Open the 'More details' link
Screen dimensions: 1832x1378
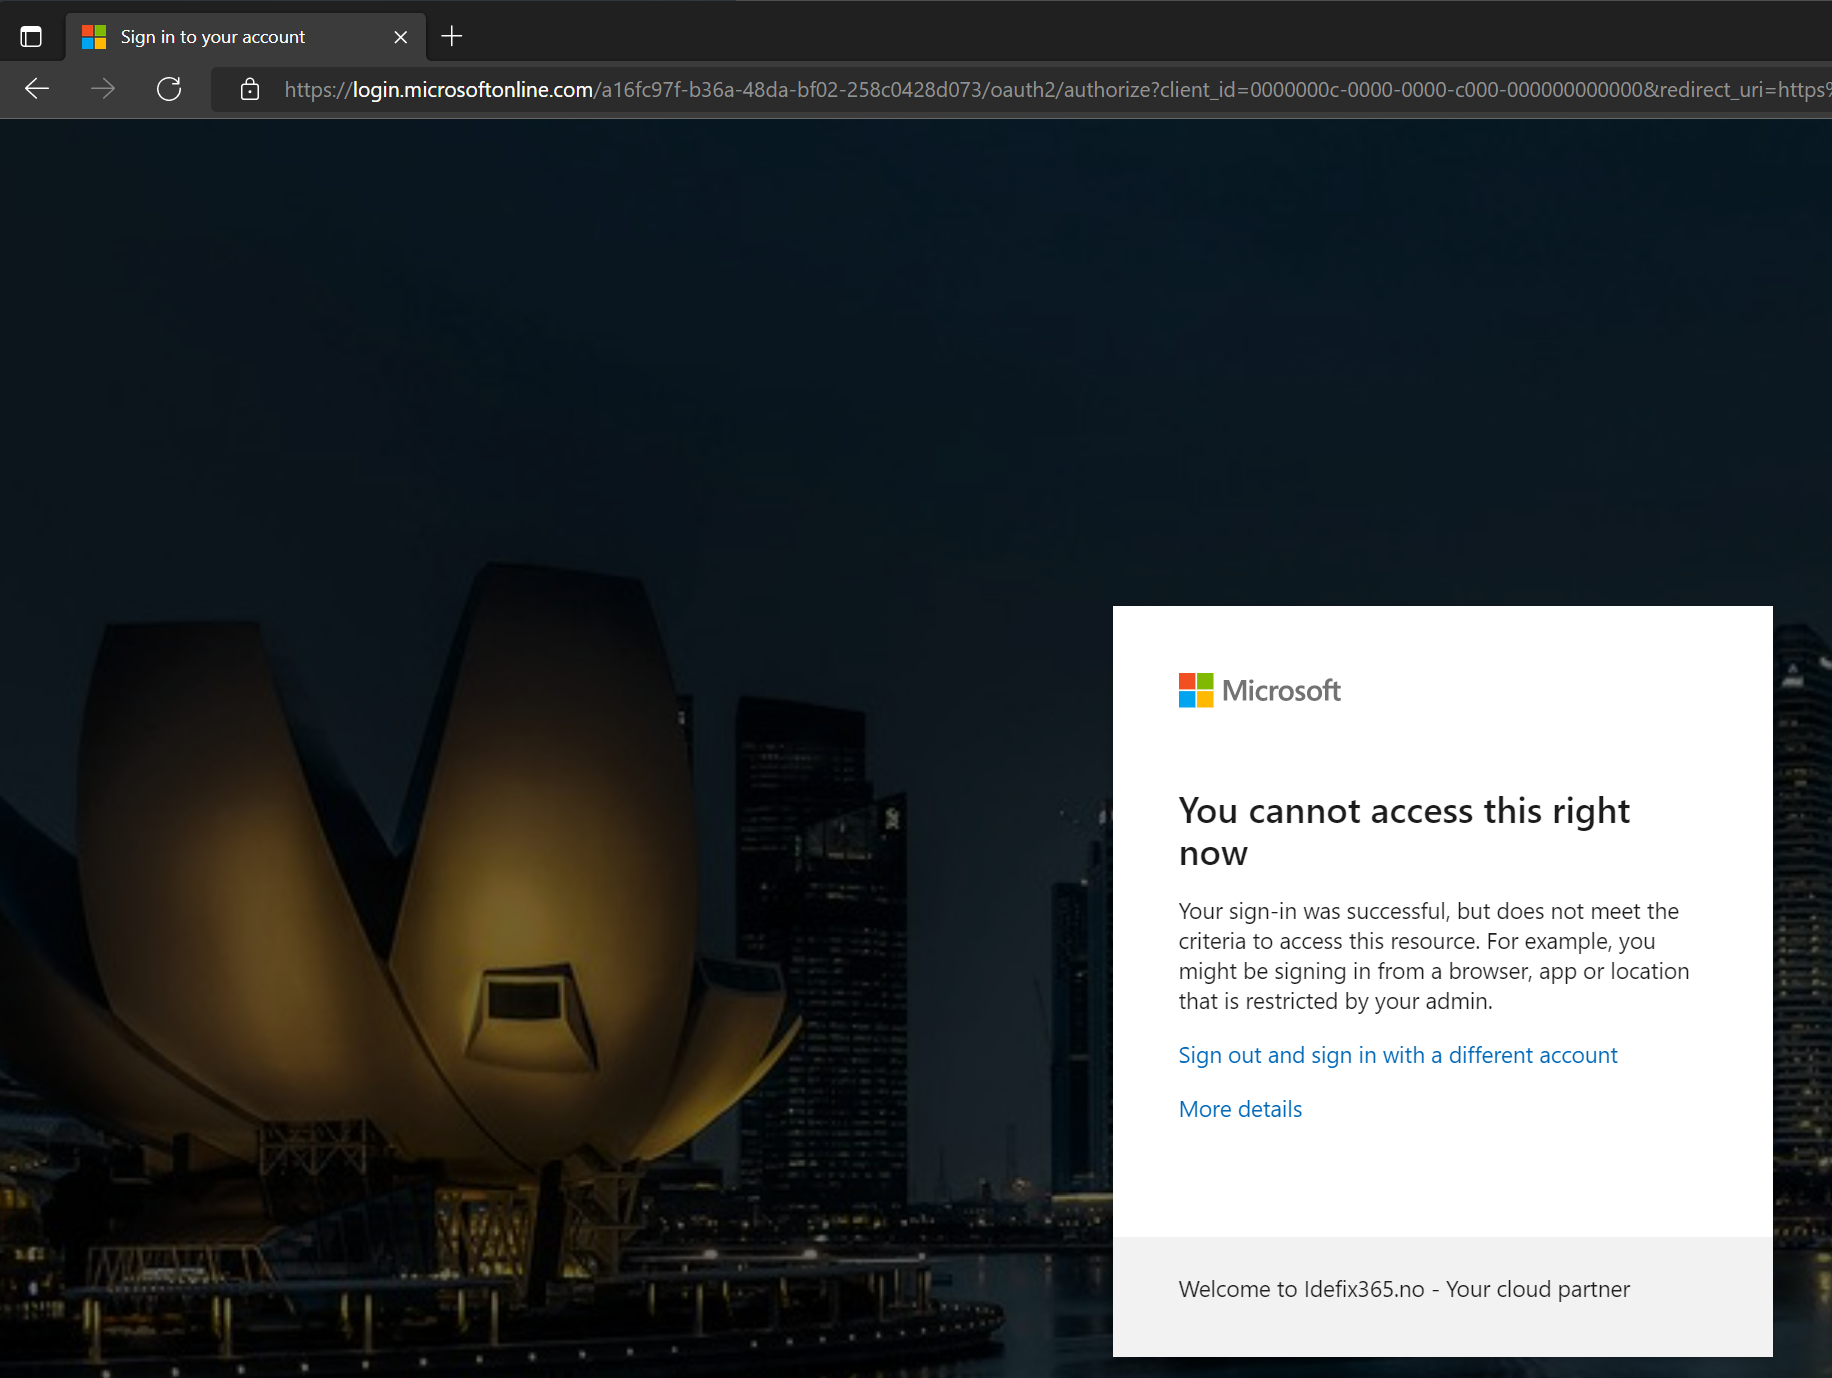pyautogui.click(x=1240, y=1109)
